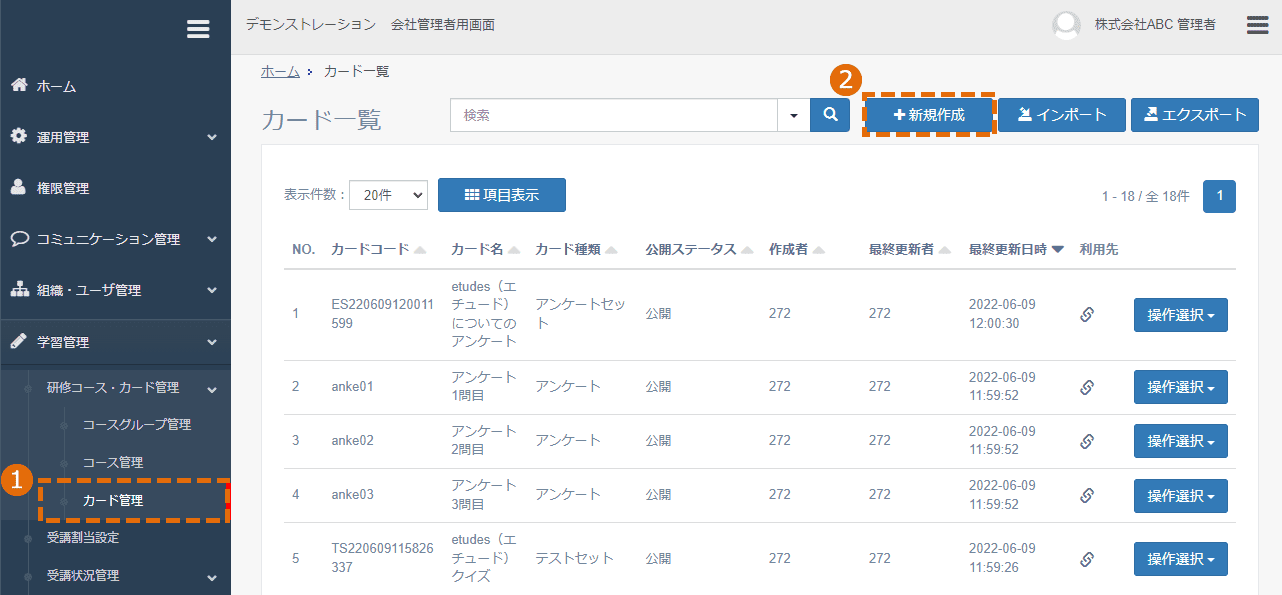Follow the ホーム breadcrumb link
Image resolution: width=1282 pixels, height=595 pixels.
(280, 71)
